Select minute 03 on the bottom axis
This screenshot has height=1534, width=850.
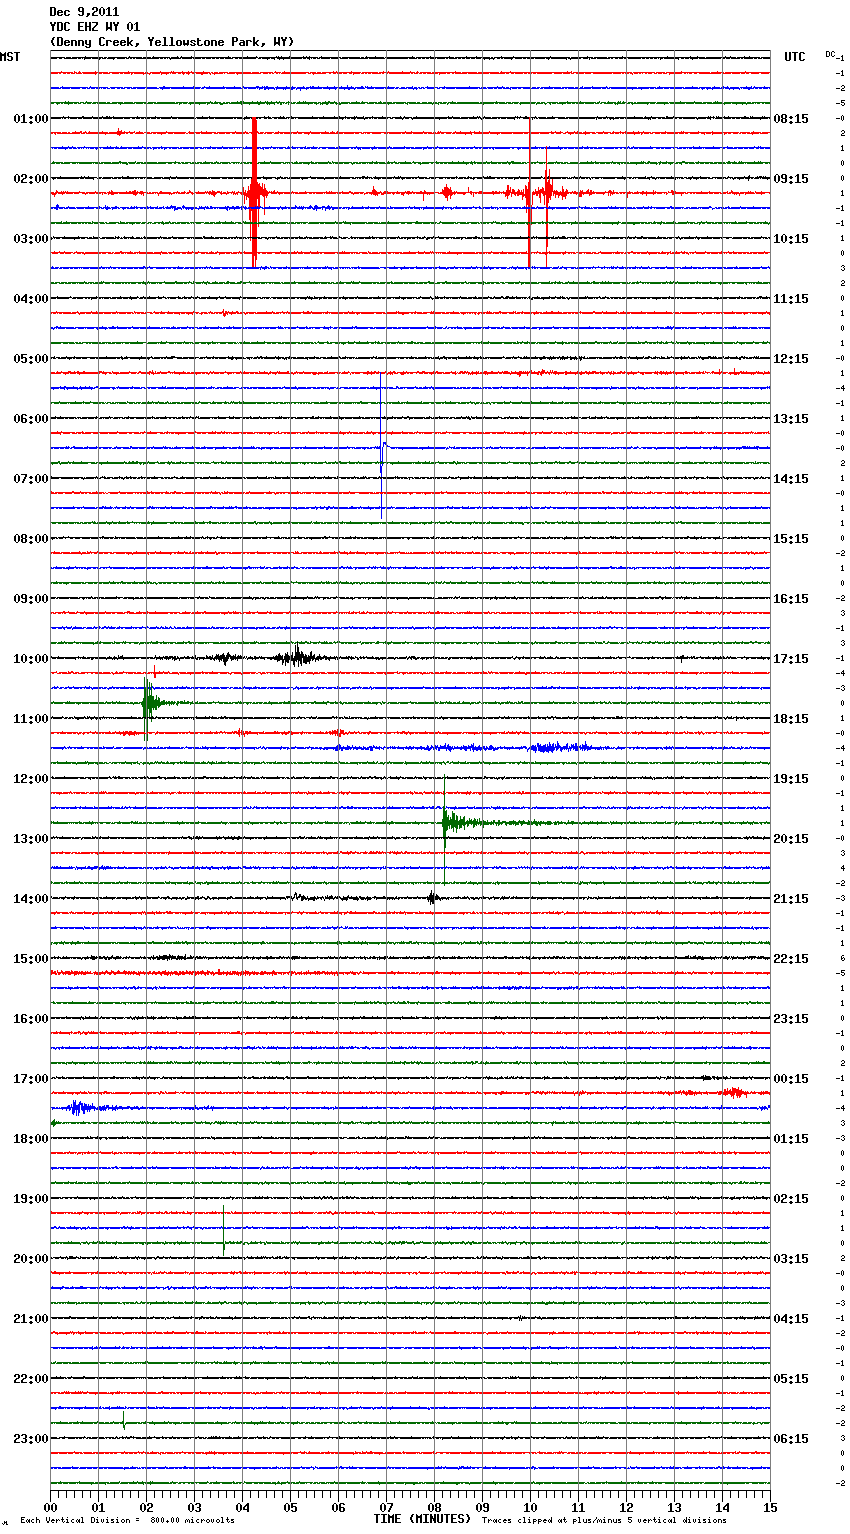tap(194, 1507)
